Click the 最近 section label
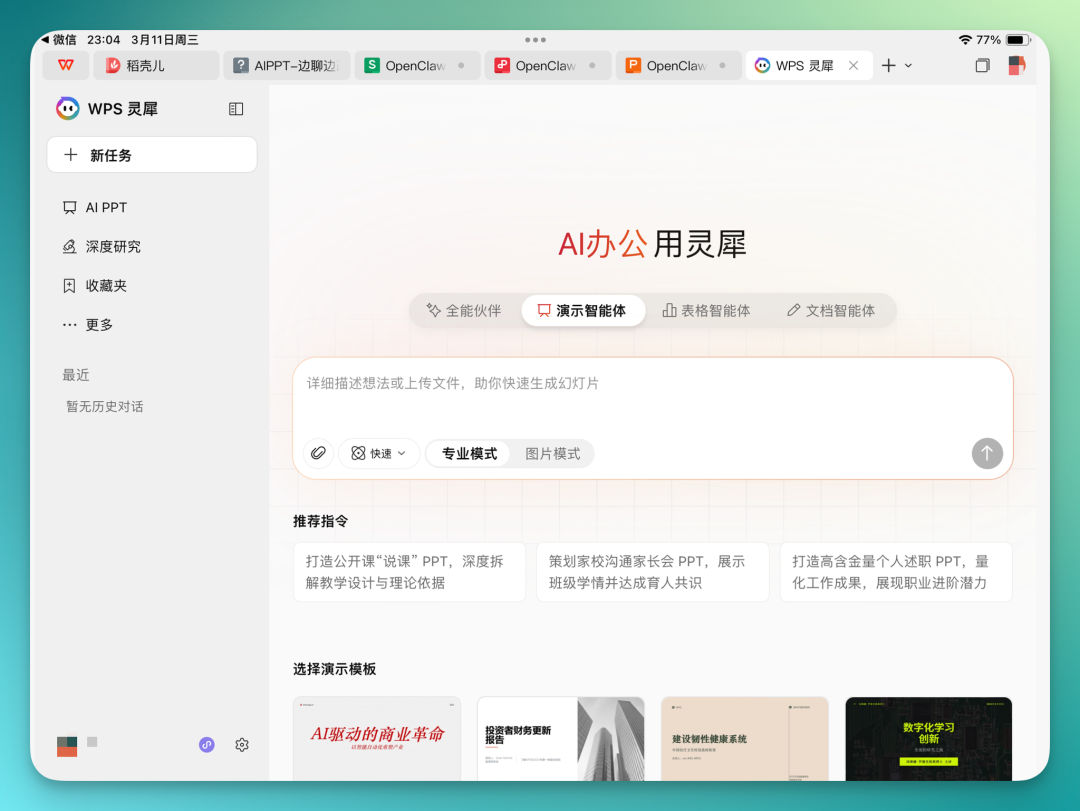This screenshot has height=811, width=1080. click(76, 375)
